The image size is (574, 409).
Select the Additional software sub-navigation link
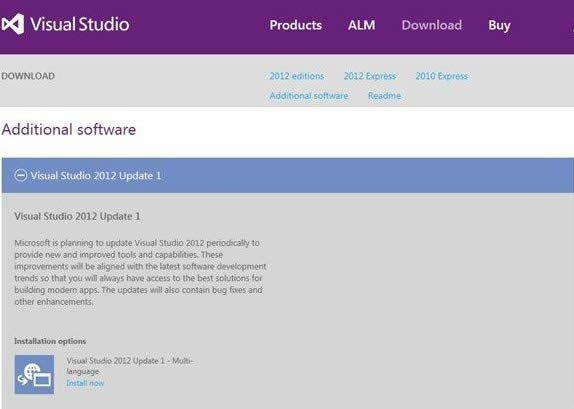click(309, 96)
